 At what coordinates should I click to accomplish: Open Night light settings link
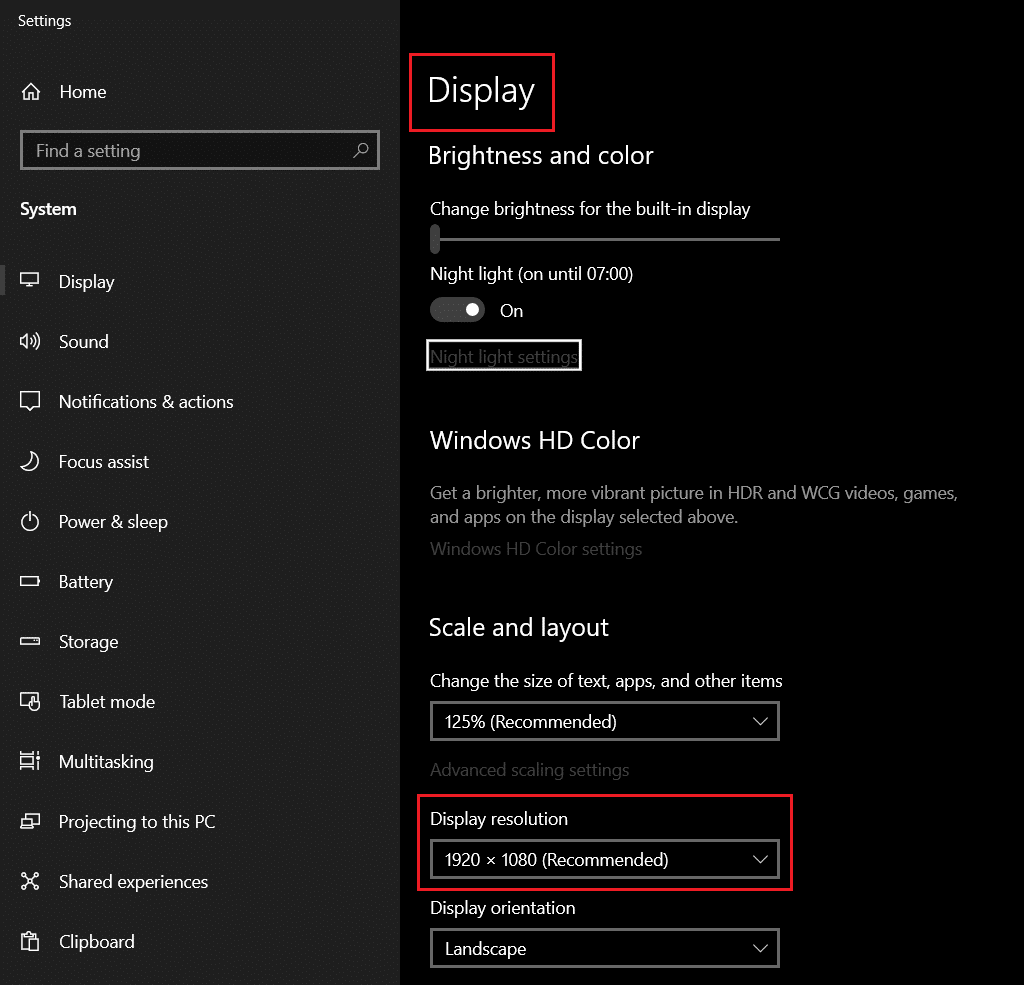pyautogui.click(x=504, y=356)
